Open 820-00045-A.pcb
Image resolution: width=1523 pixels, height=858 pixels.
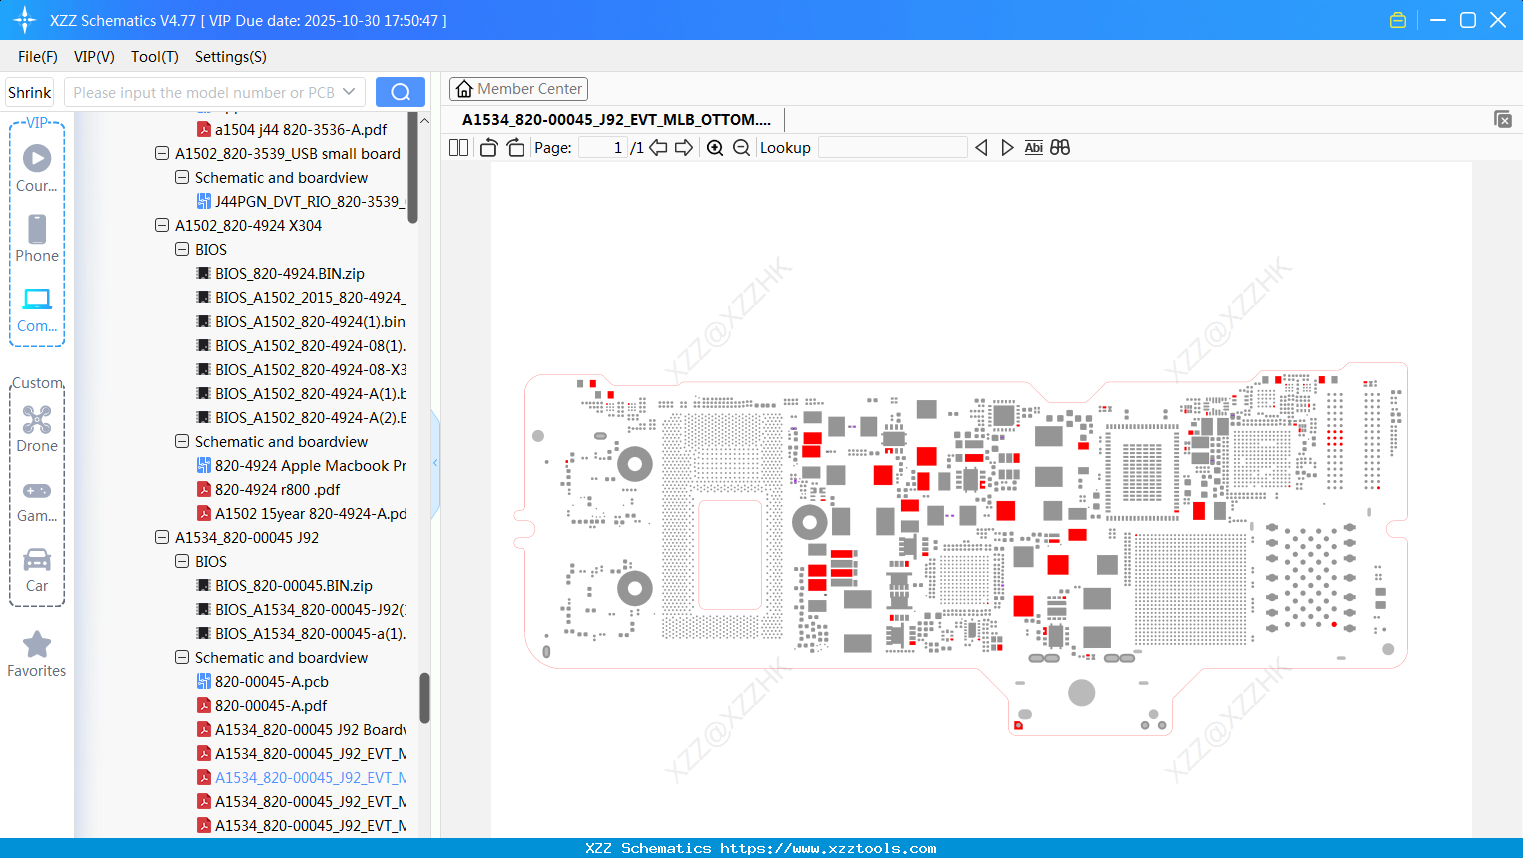coord(262,682)
